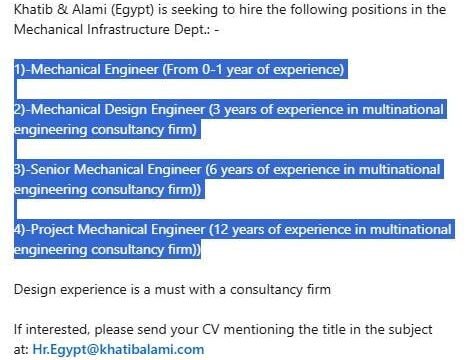Select the "3)-Senior Mechanical Engineer" title
This screenshot has width=470, height=360.
point(108,170)
